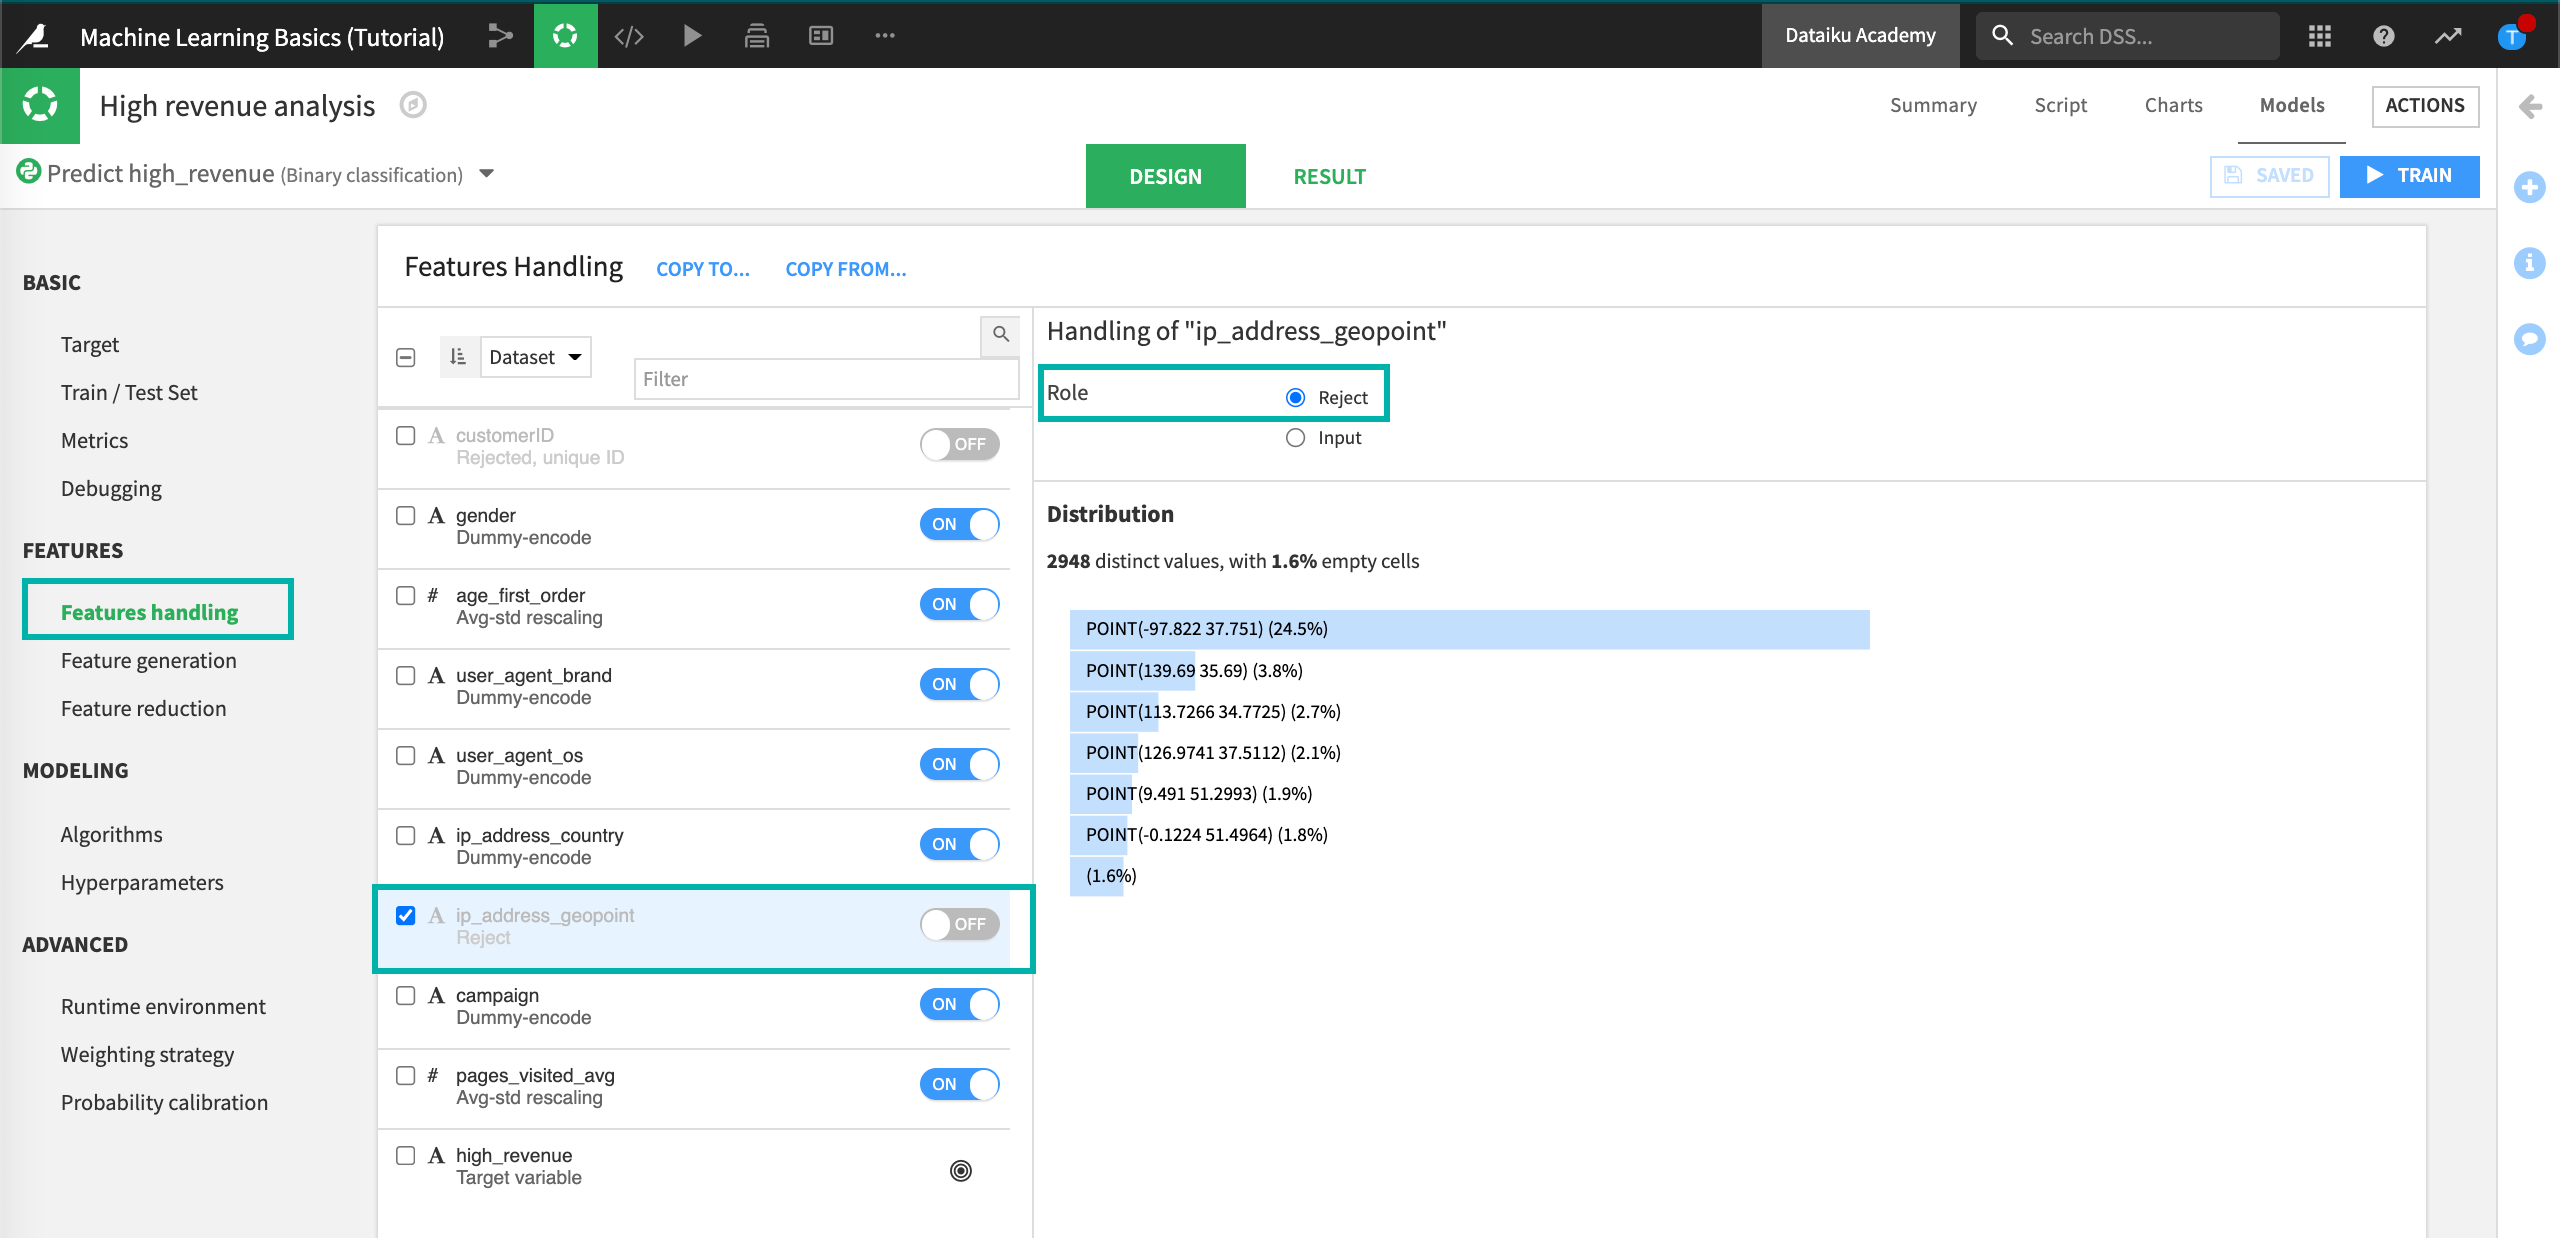Open the Algorithms section

click(x=111, y=835)
